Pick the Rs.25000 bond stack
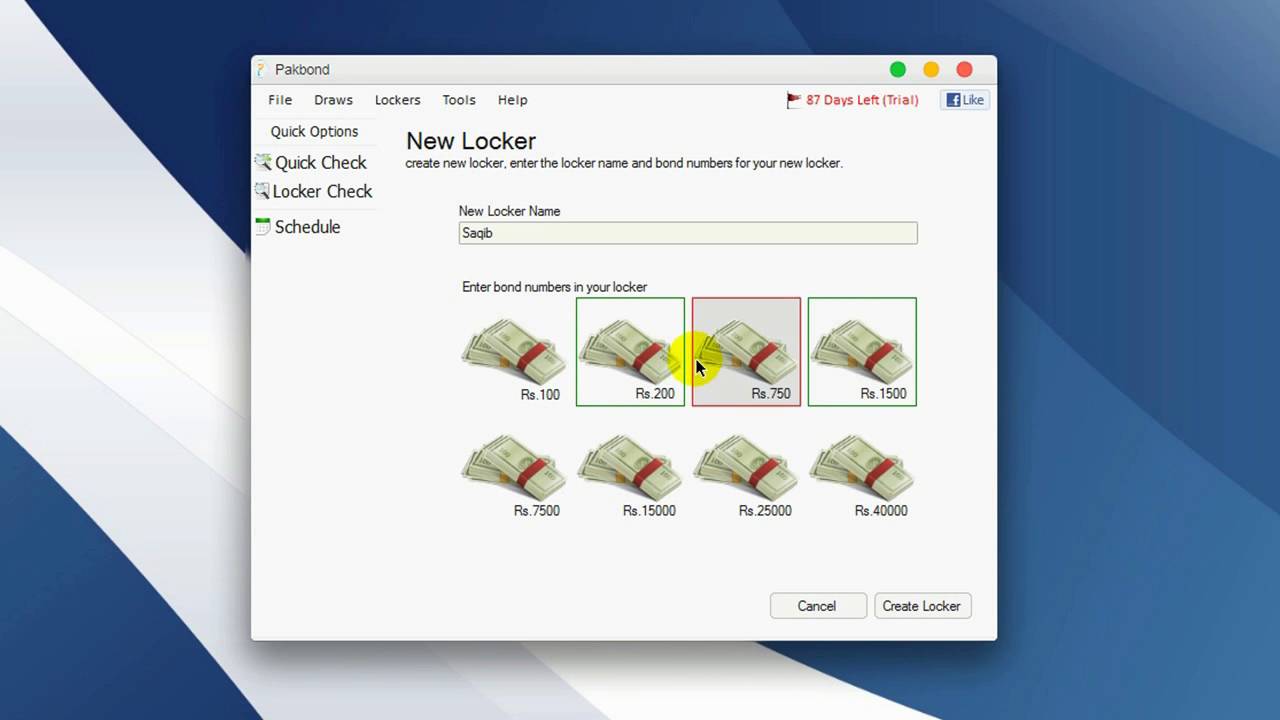Viewport: 1280px width, 720px height. (x=746, y=468)
